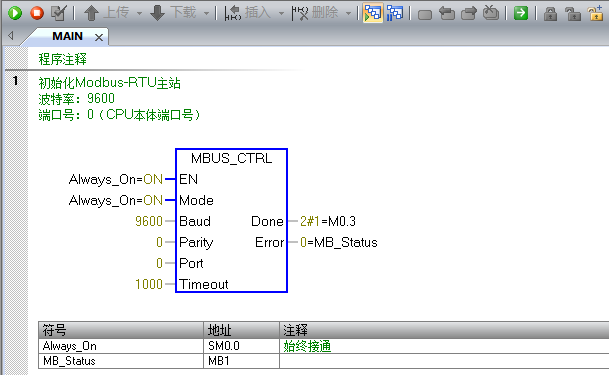The width and height of the screenshot is (609, 375).
Task: Select the MB_Status symbol cell
Action: 121,361
